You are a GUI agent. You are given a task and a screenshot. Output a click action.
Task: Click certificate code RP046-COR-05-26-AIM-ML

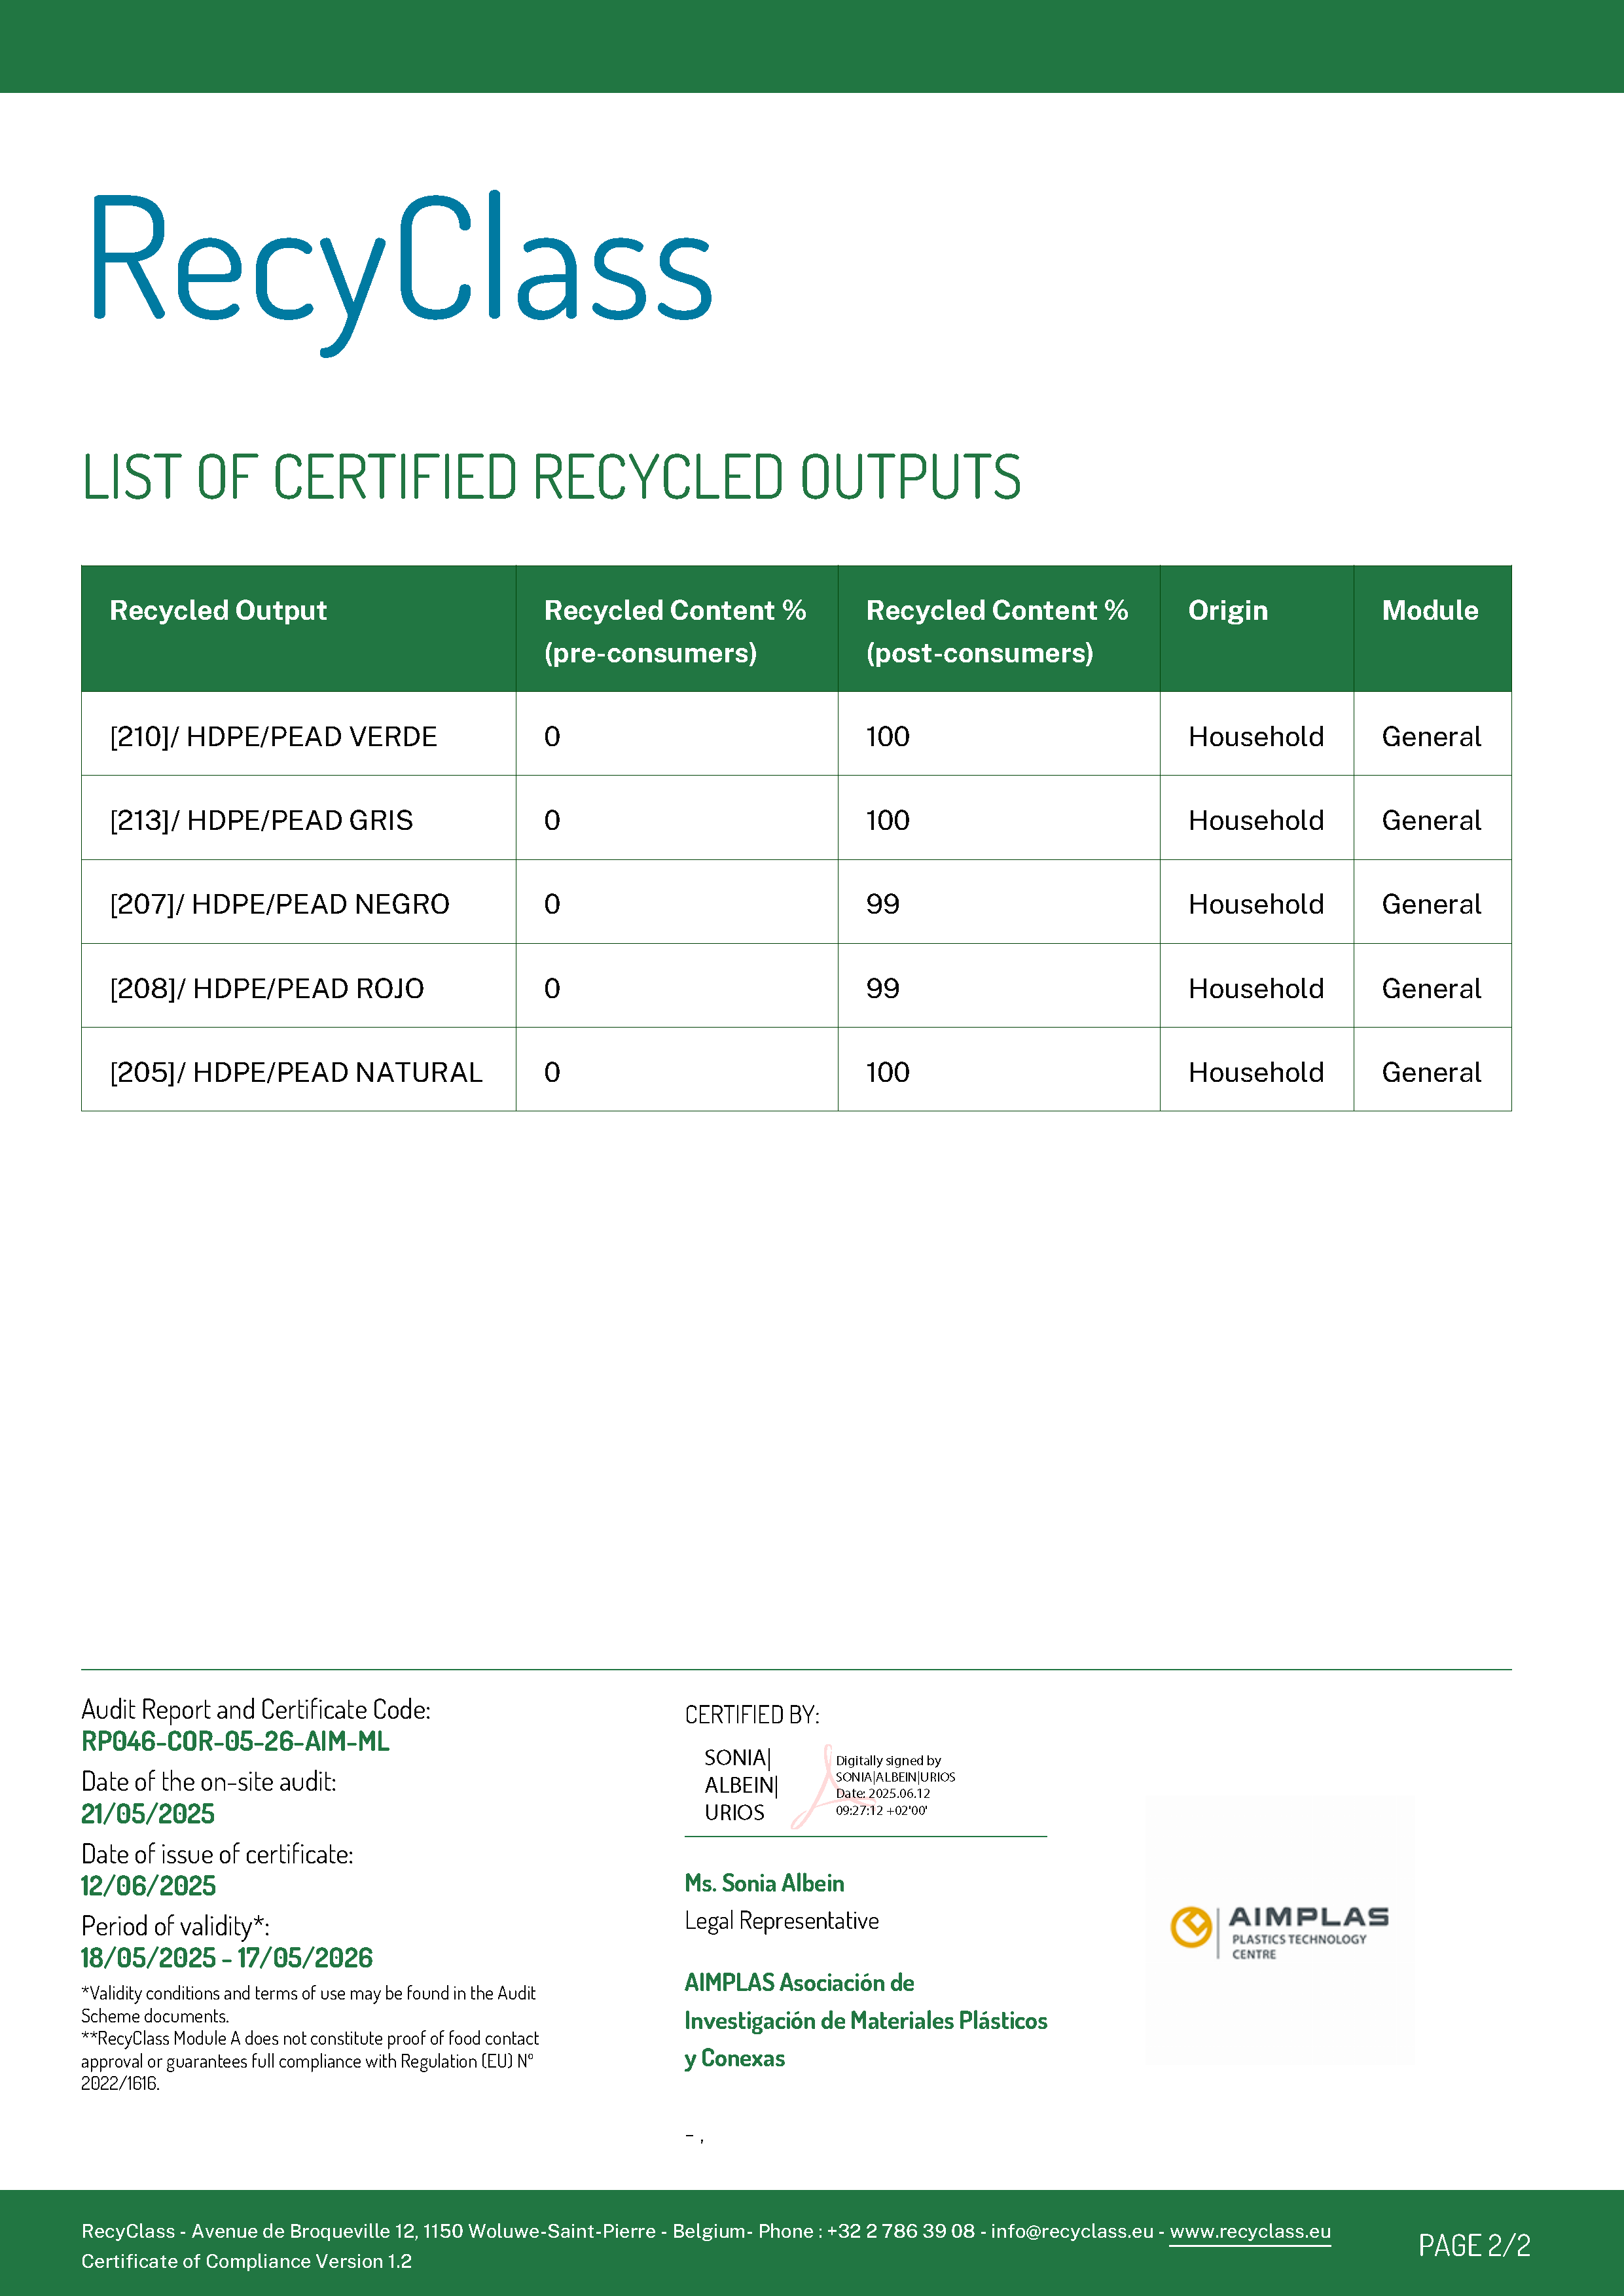(235, 1741)
